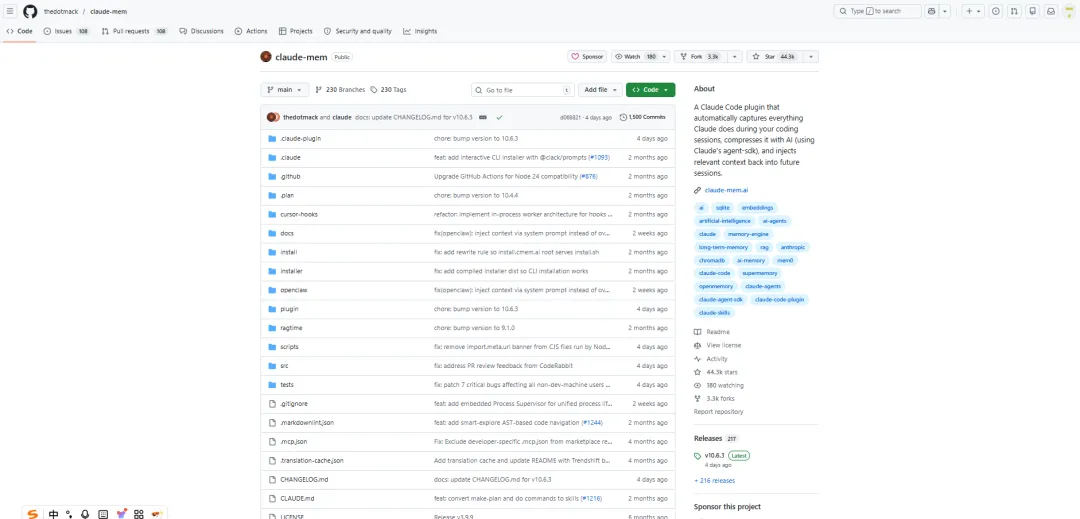Screen dimensions: 1080x519
Task: Open the .github folder
Action: click(290, 176)
